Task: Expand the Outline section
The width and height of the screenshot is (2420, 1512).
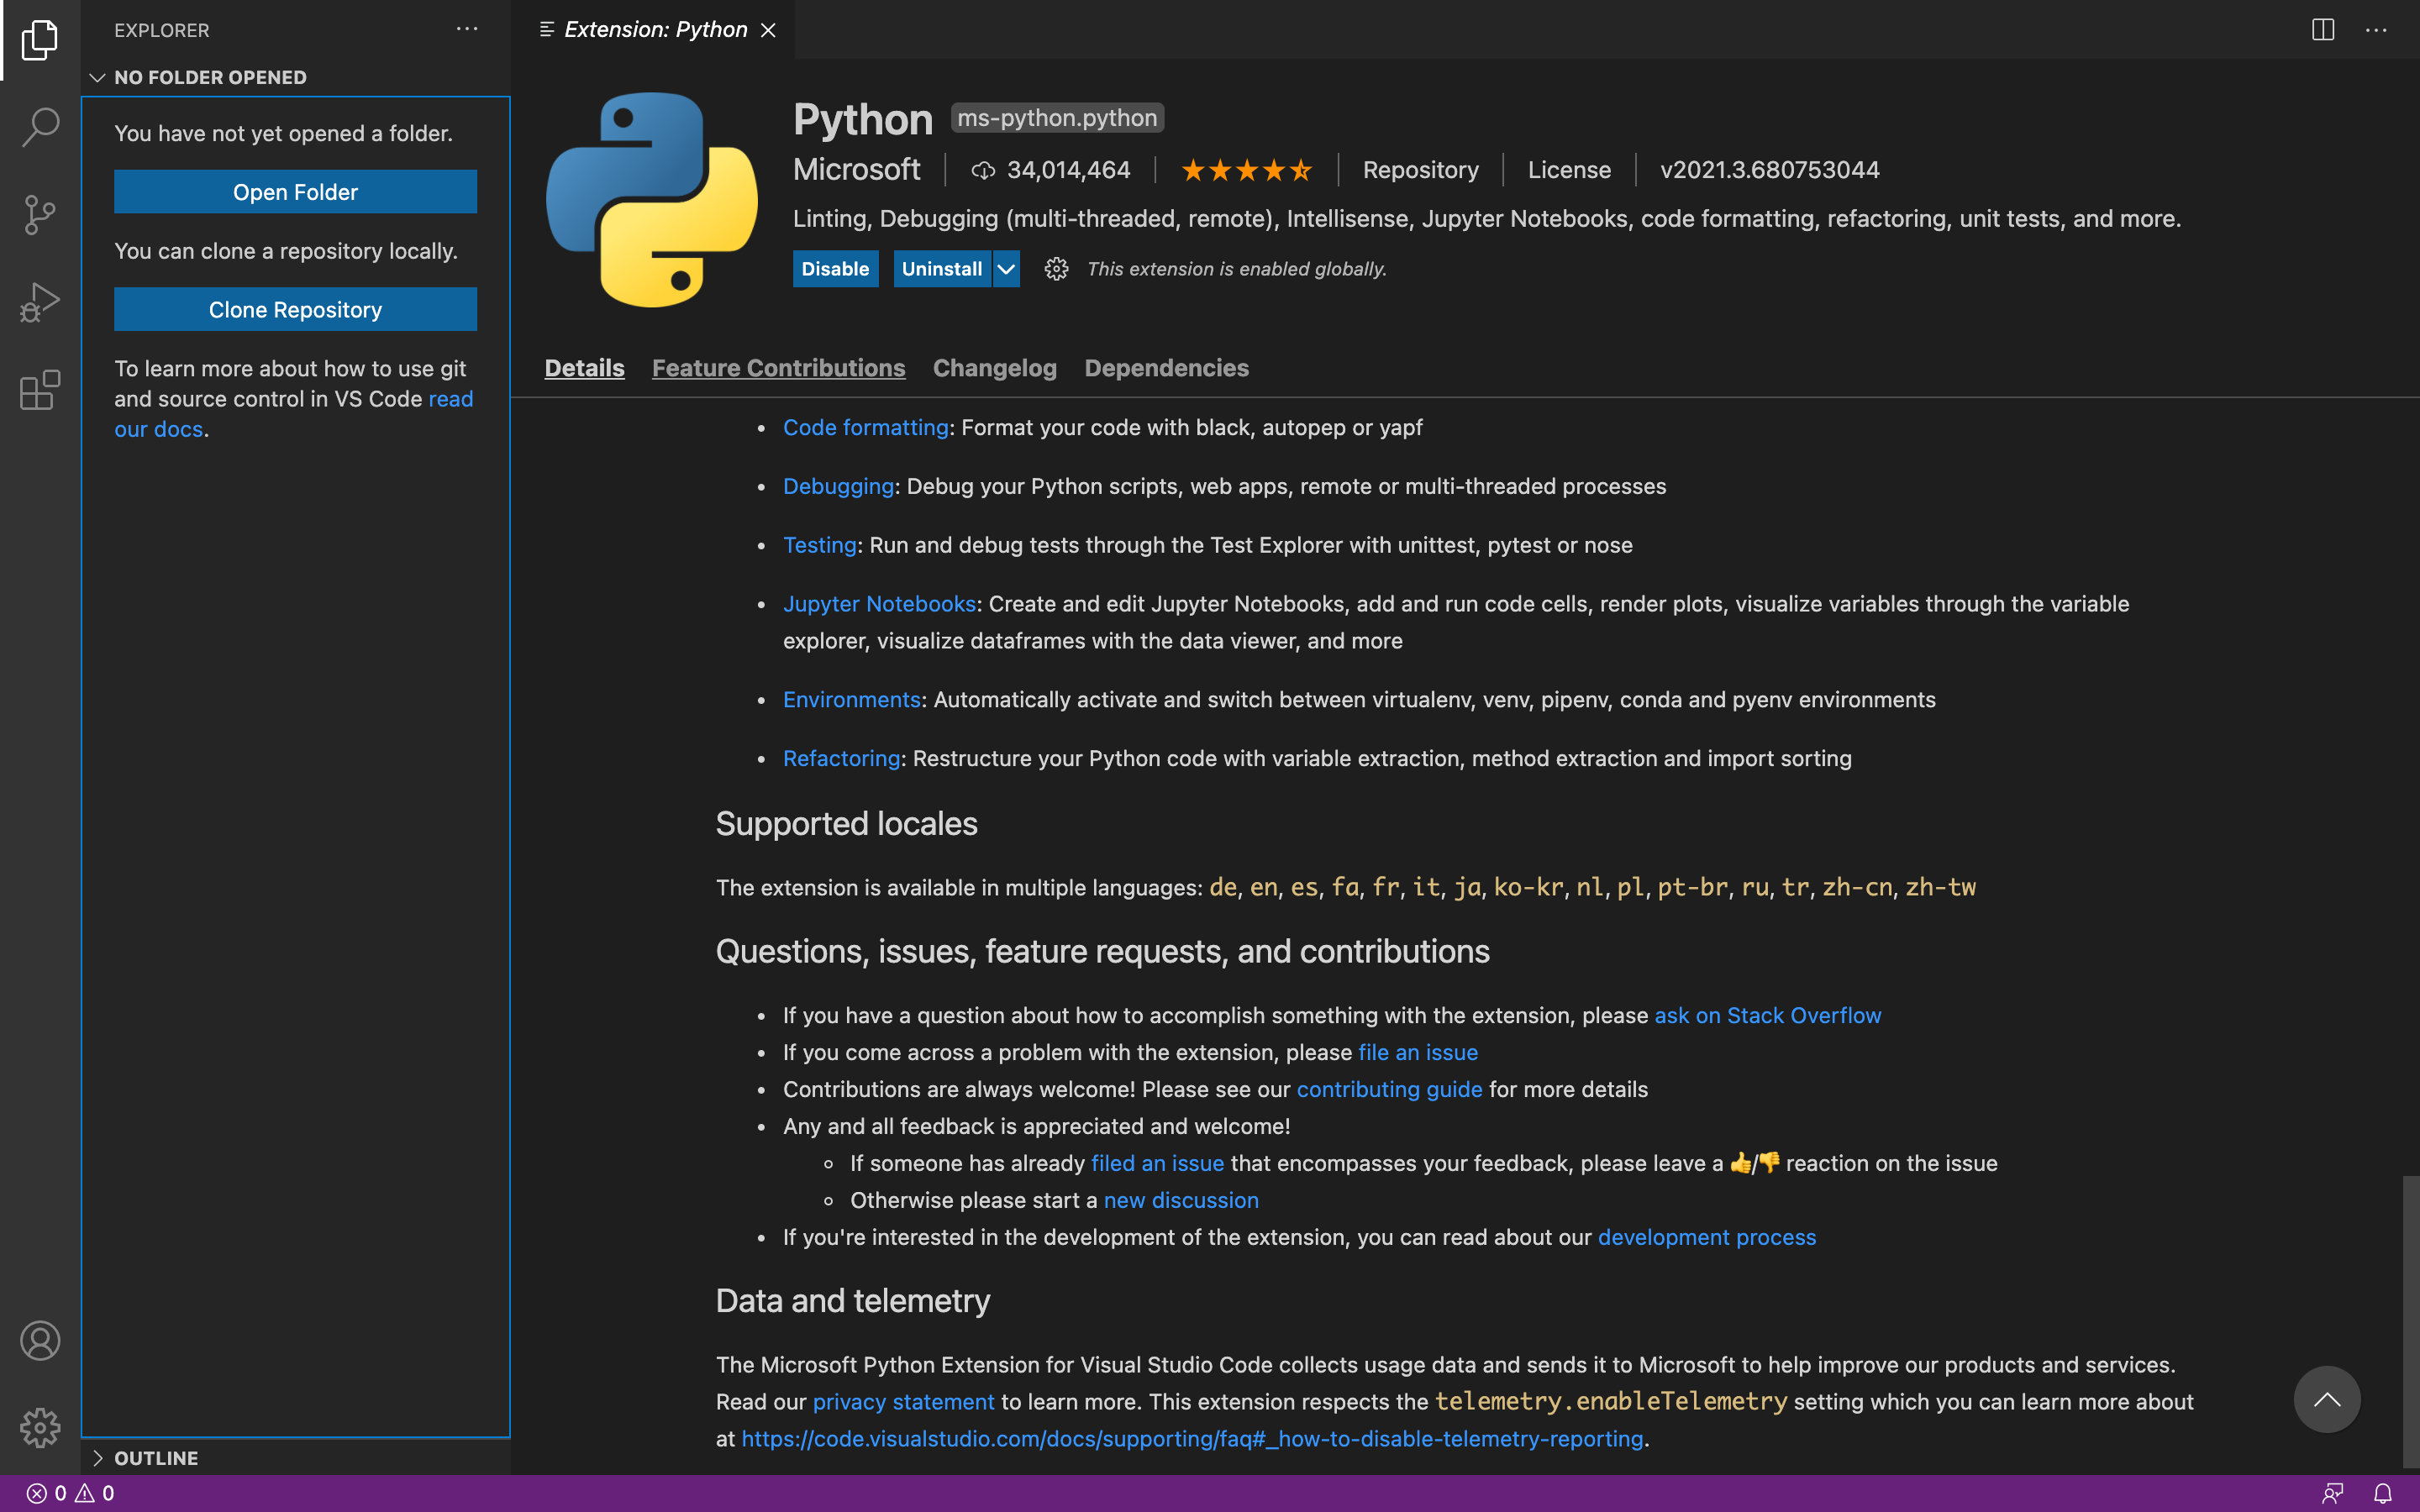Action: coord(98,1457)
